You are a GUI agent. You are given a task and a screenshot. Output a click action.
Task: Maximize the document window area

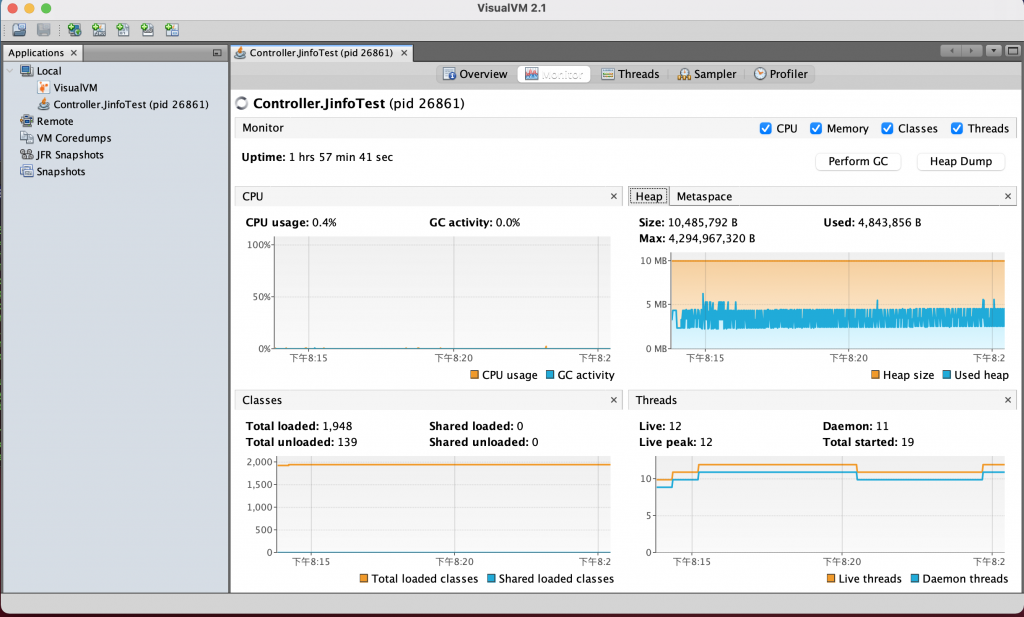point(1013,51)
